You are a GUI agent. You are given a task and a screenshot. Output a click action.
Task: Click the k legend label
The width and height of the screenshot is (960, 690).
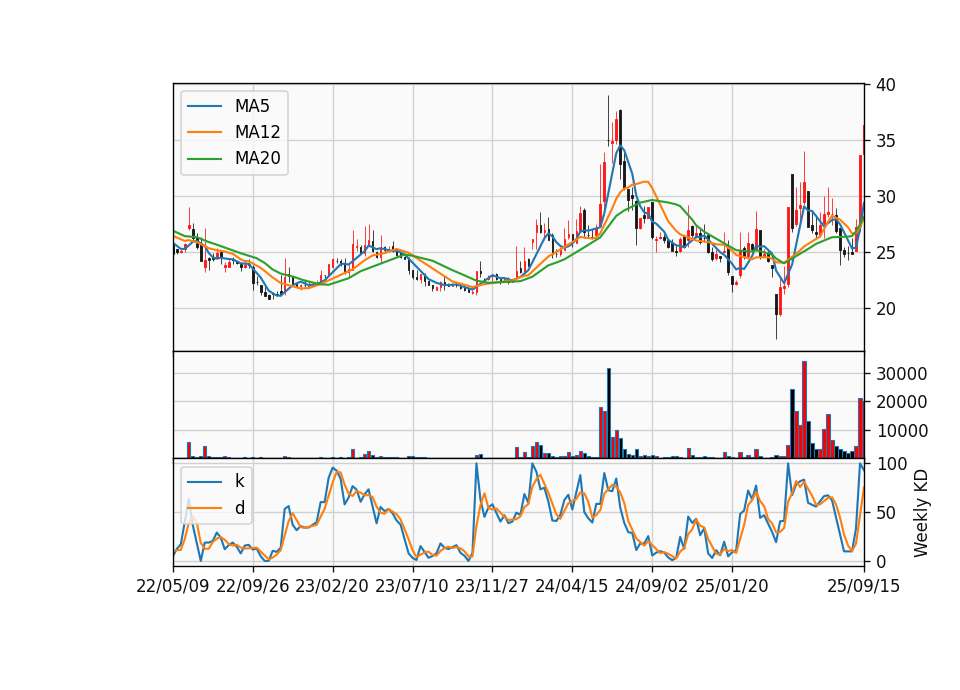tap(239, 481)
